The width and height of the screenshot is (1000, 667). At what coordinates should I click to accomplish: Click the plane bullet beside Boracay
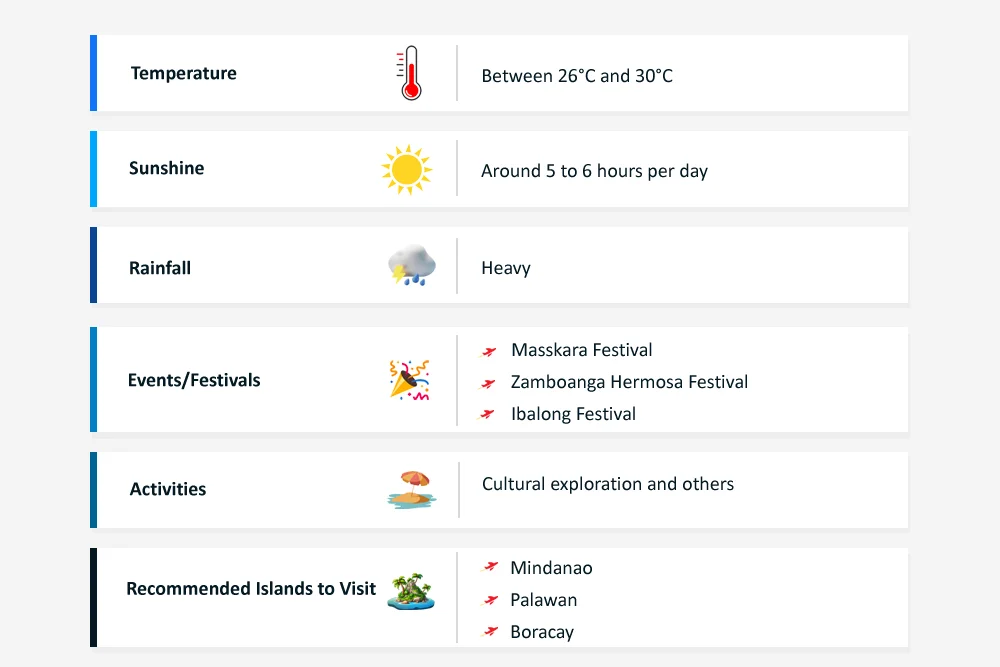pos(490,631)
